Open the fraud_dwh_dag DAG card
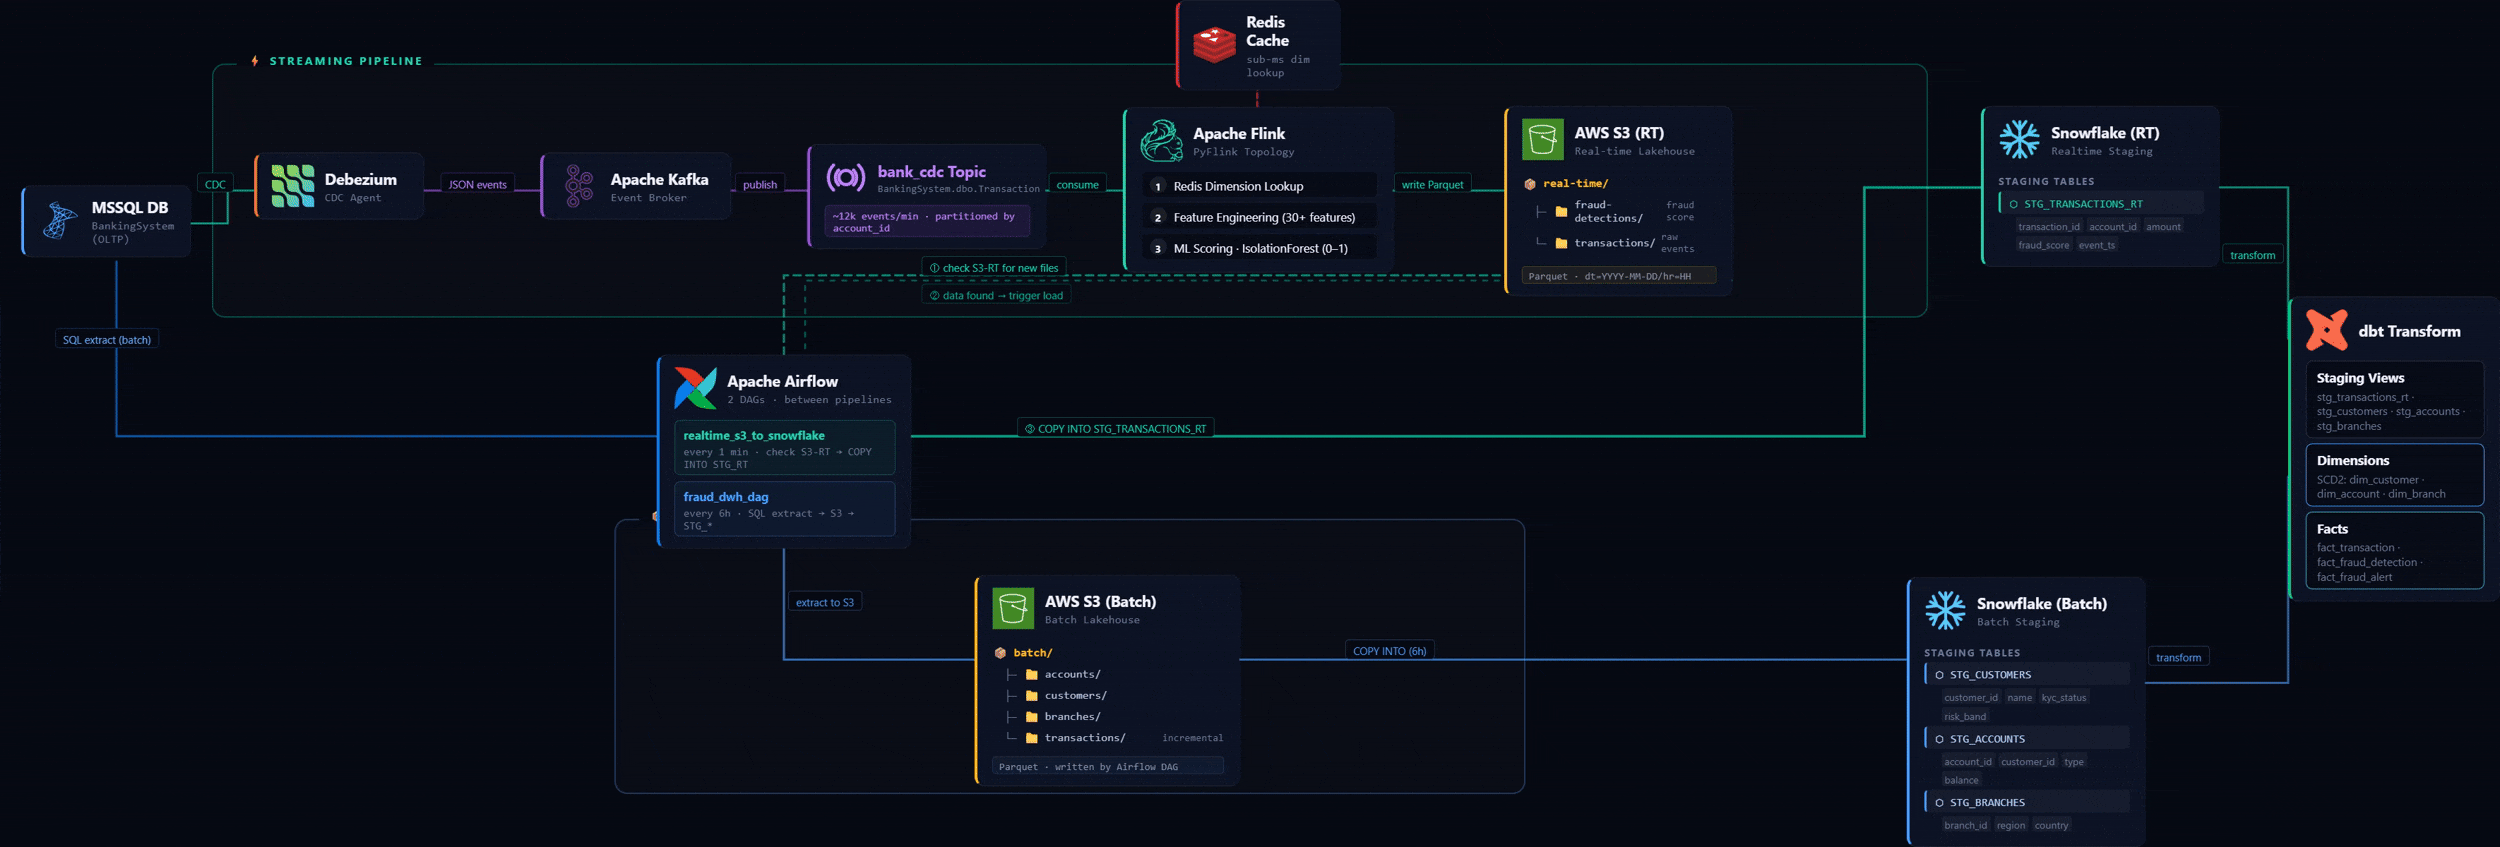The height and width of the screenshot is (847, 2500). pyautogui.click(x=785, y=509)
